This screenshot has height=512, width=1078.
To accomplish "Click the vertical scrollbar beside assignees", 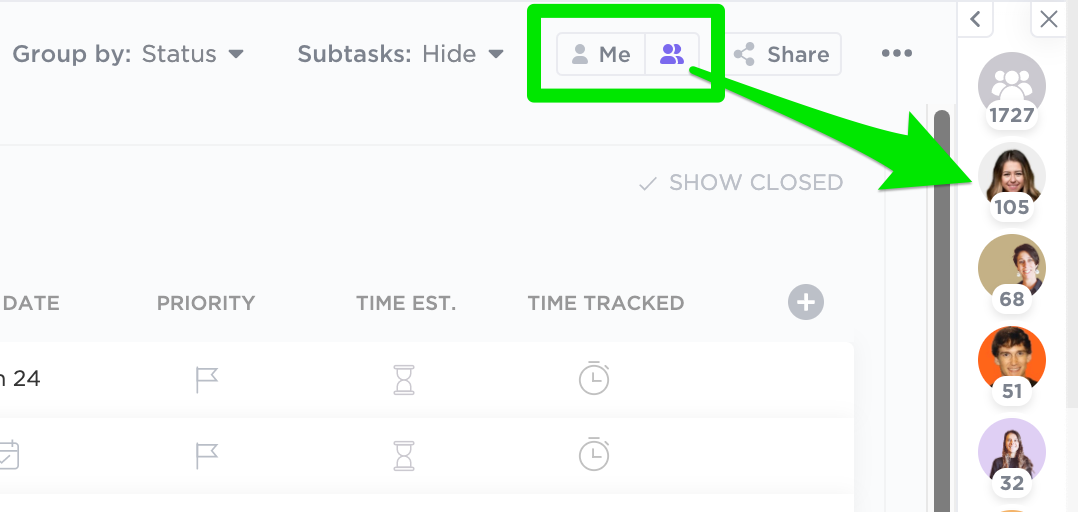I will point(942,309).
